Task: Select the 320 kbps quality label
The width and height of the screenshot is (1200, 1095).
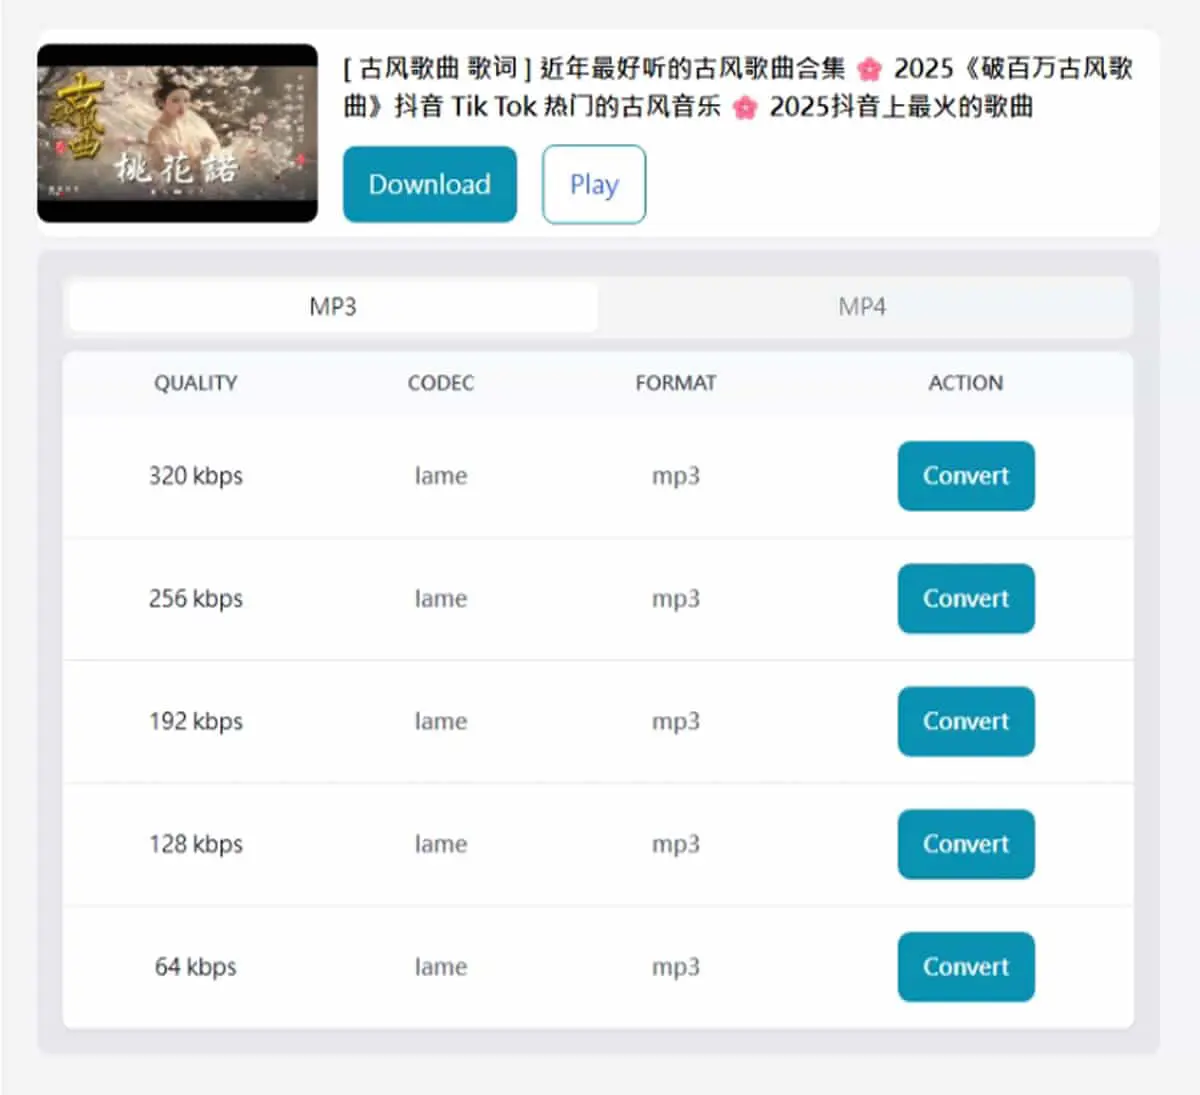Action: pos(196,476)
